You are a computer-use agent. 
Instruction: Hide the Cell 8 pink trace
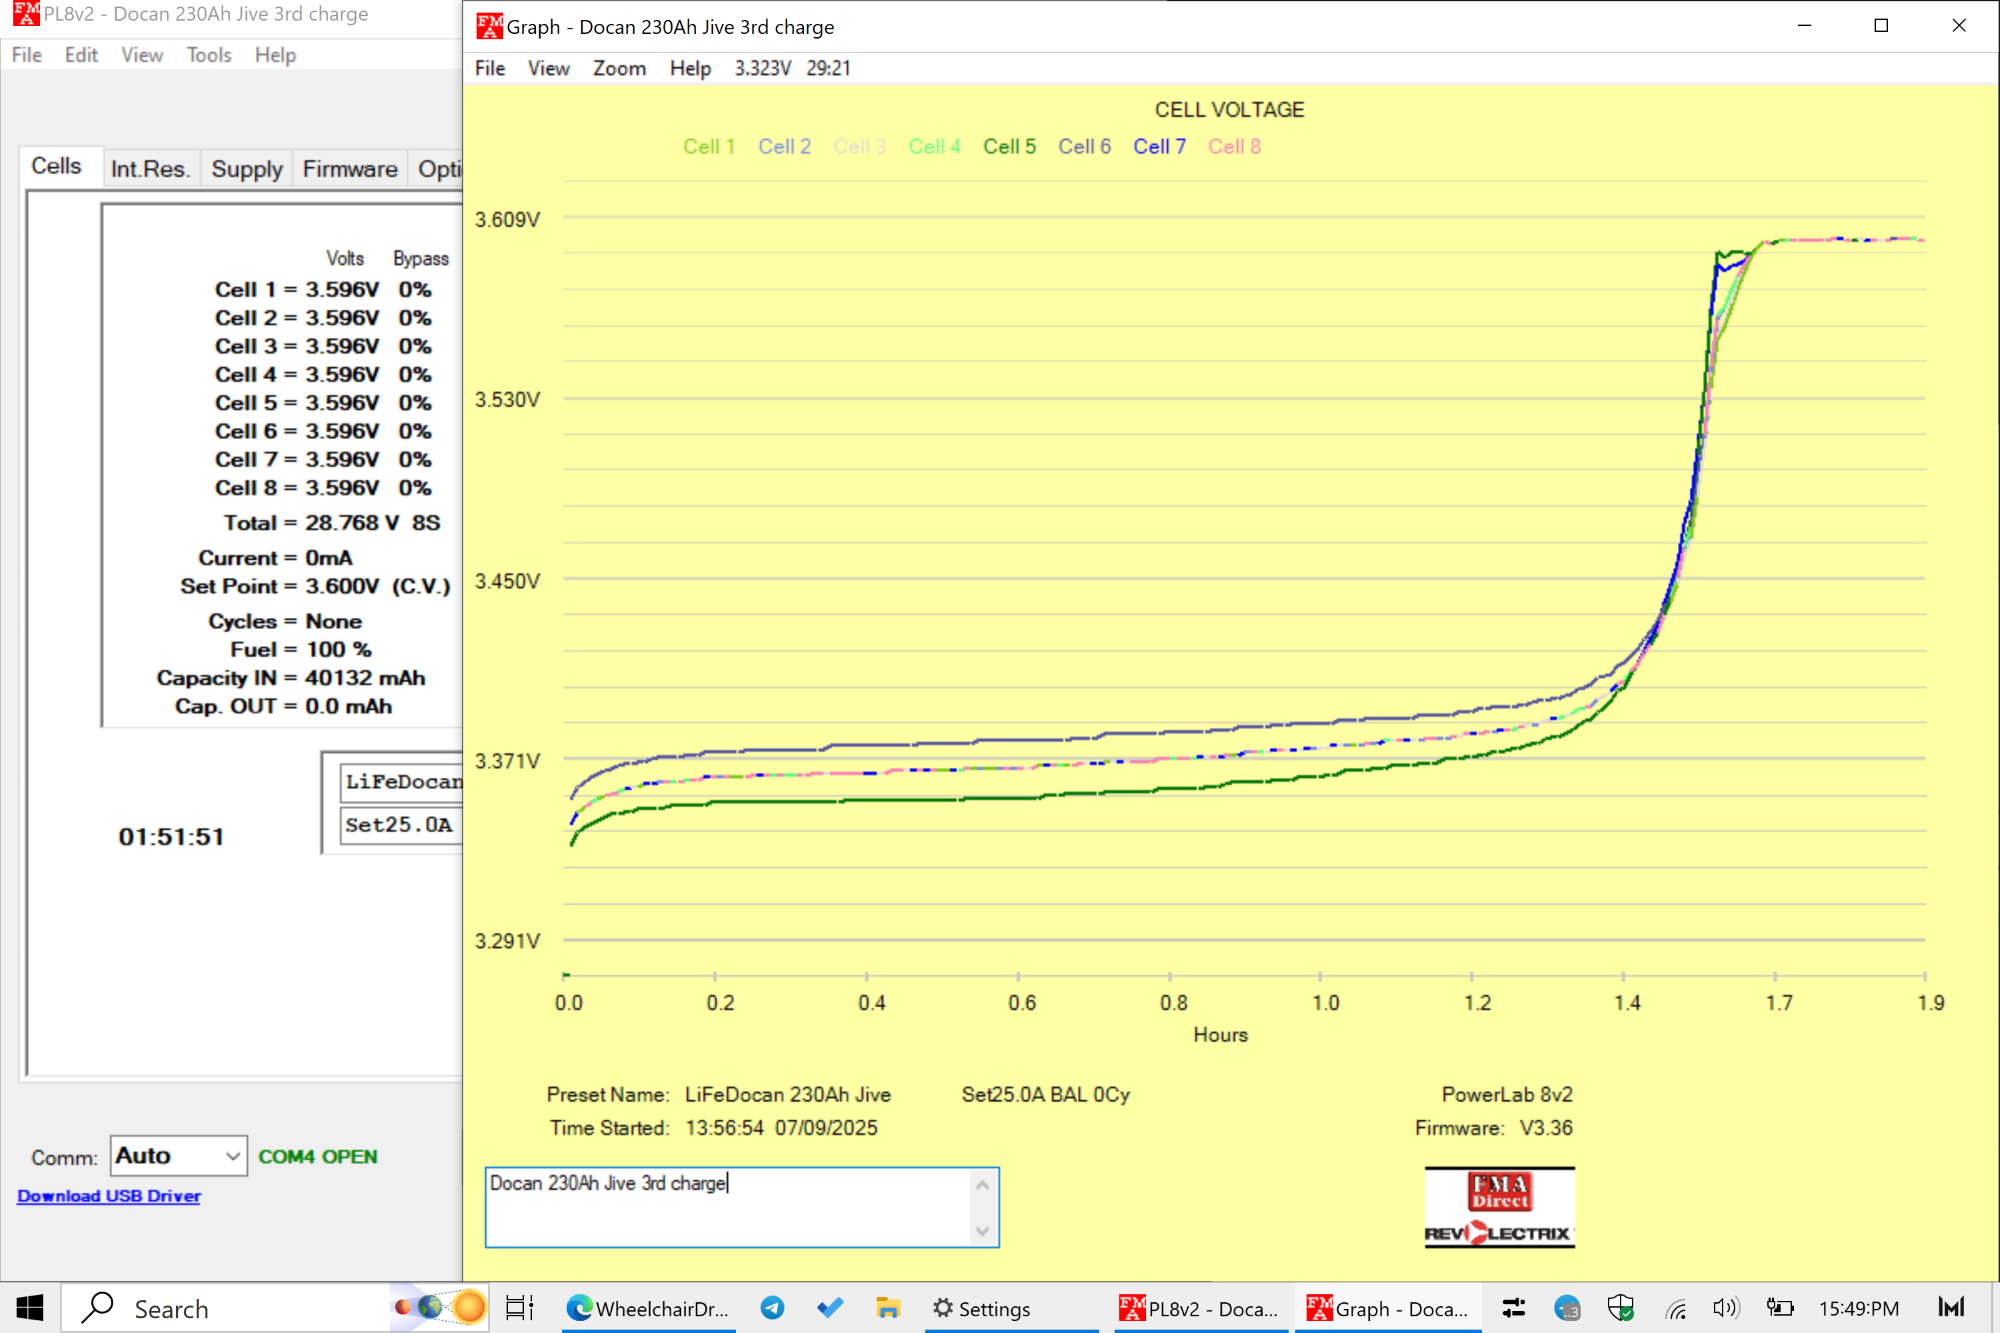click(x=1233, y=146)
